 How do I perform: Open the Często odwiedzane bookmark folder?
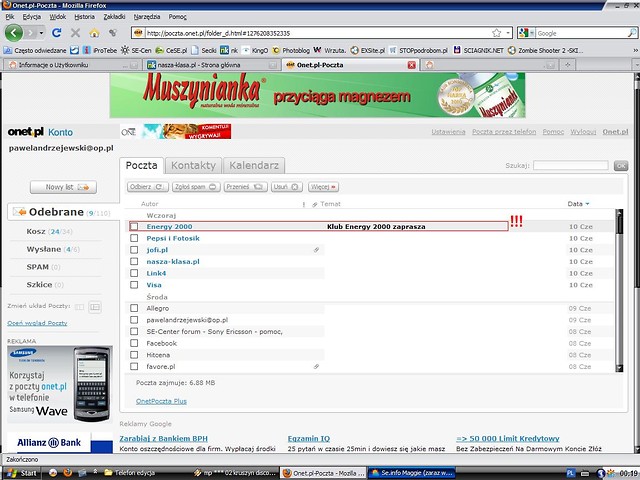35,50
